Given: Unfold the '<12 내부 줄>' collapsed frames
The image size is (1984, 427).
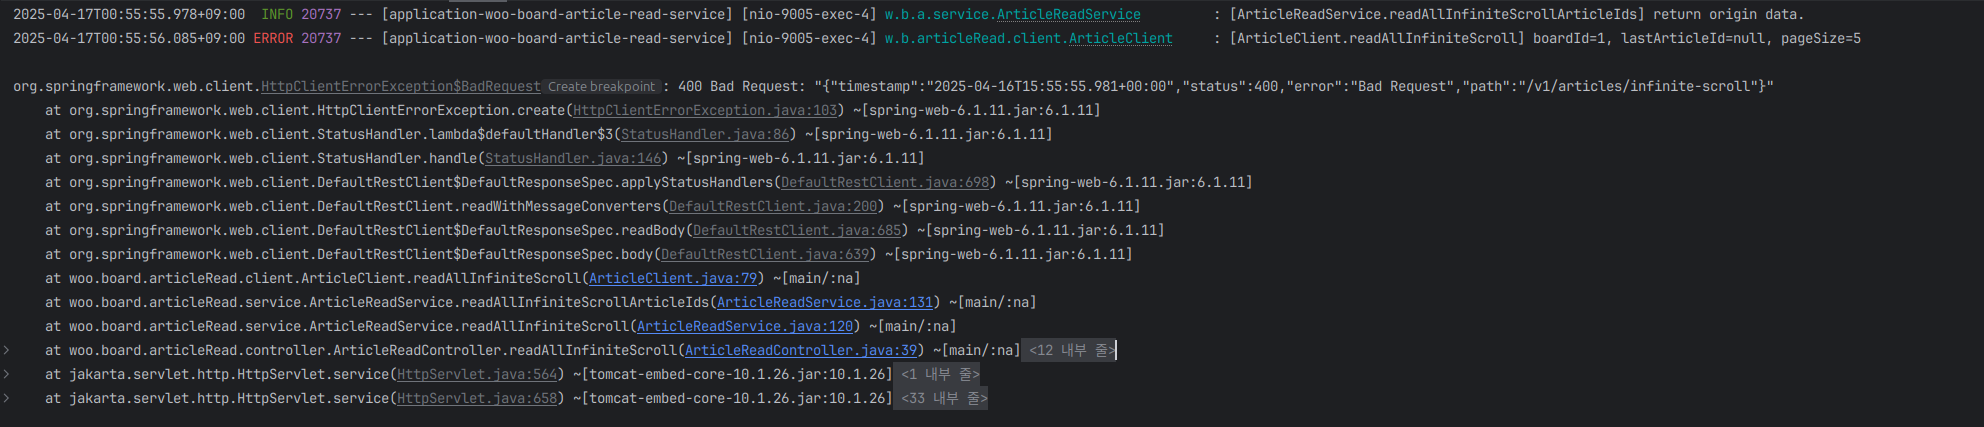Looking at the screenshot, I should (1069, 350).
